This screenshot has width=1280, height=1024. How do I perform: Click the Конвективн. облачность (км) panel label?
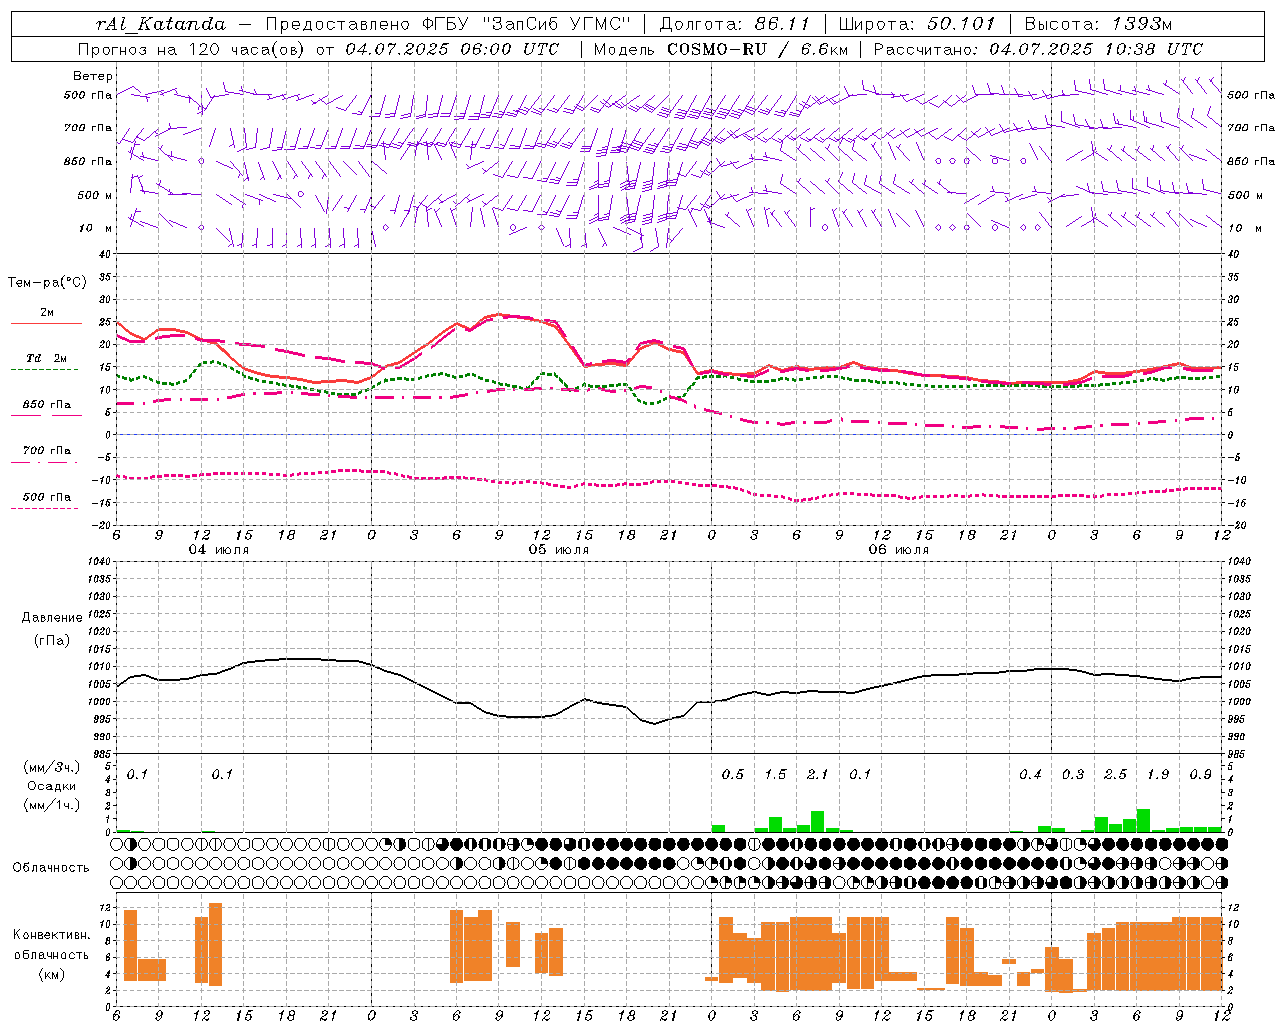click(51, 954)
